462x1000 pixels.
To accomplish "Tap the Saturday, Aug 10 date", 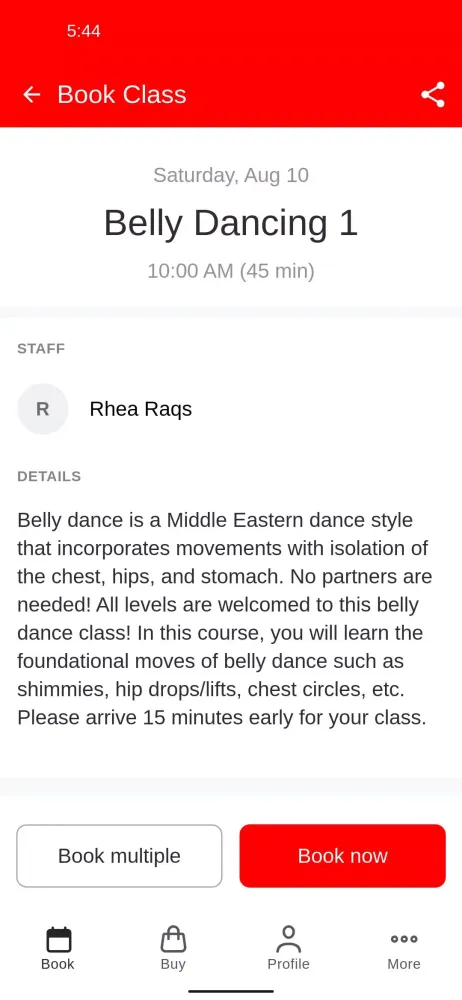I will 231,175.
